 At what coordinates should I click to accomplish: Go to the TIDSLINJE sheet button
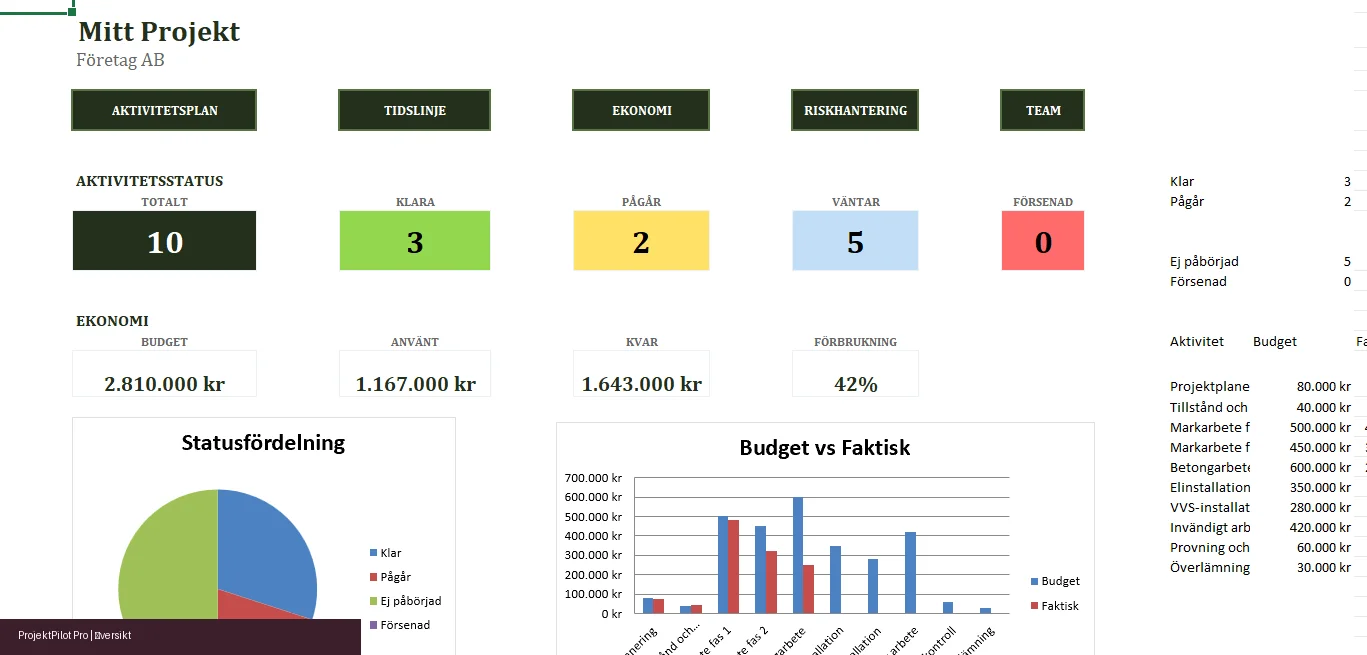(414, 110)
